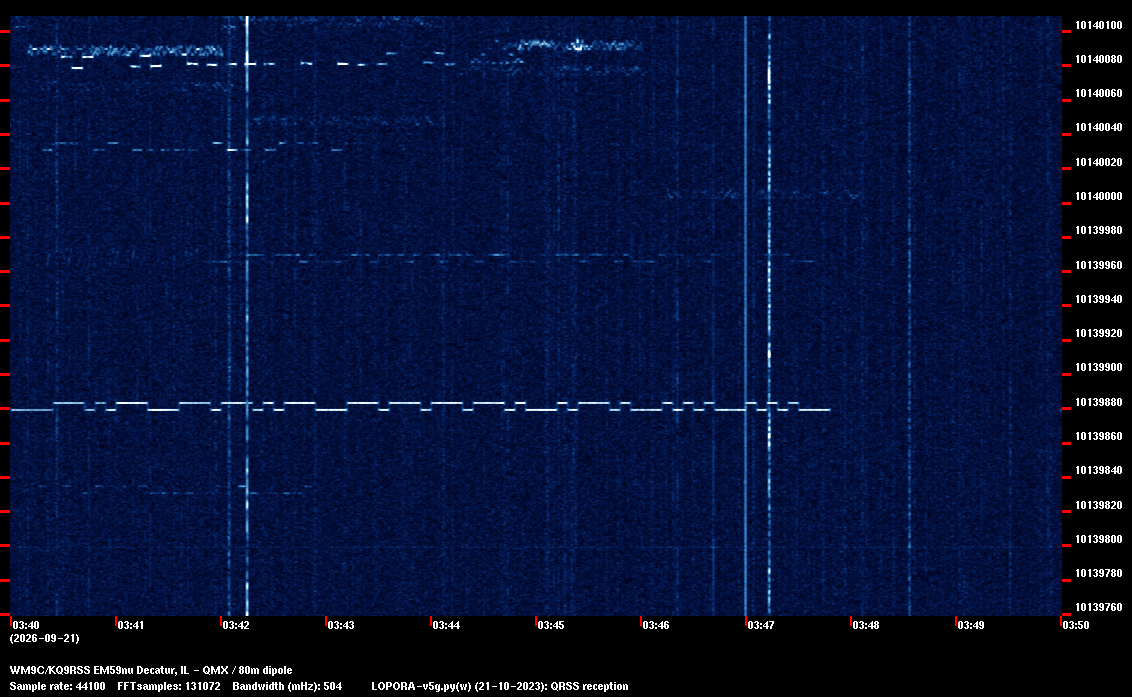Click the 03:42 time axis label
This screenshot has width=1132, height=697.
(236, 625)
